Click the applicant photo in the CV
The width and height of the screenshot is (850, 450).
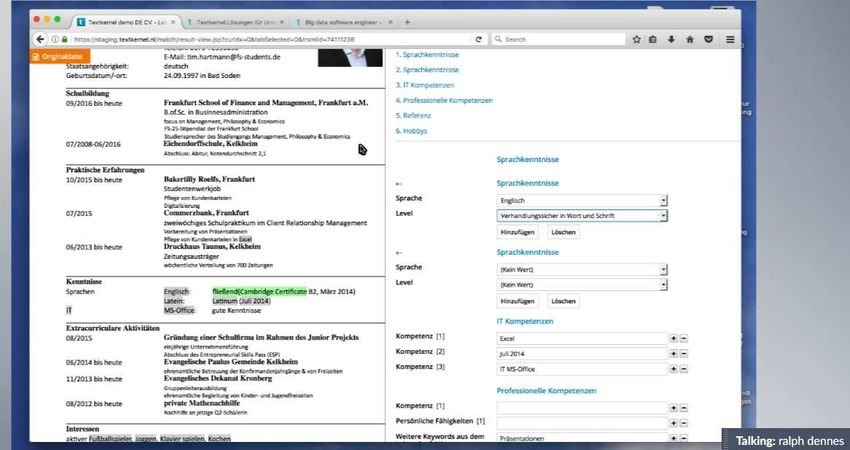tap(350, 57)
